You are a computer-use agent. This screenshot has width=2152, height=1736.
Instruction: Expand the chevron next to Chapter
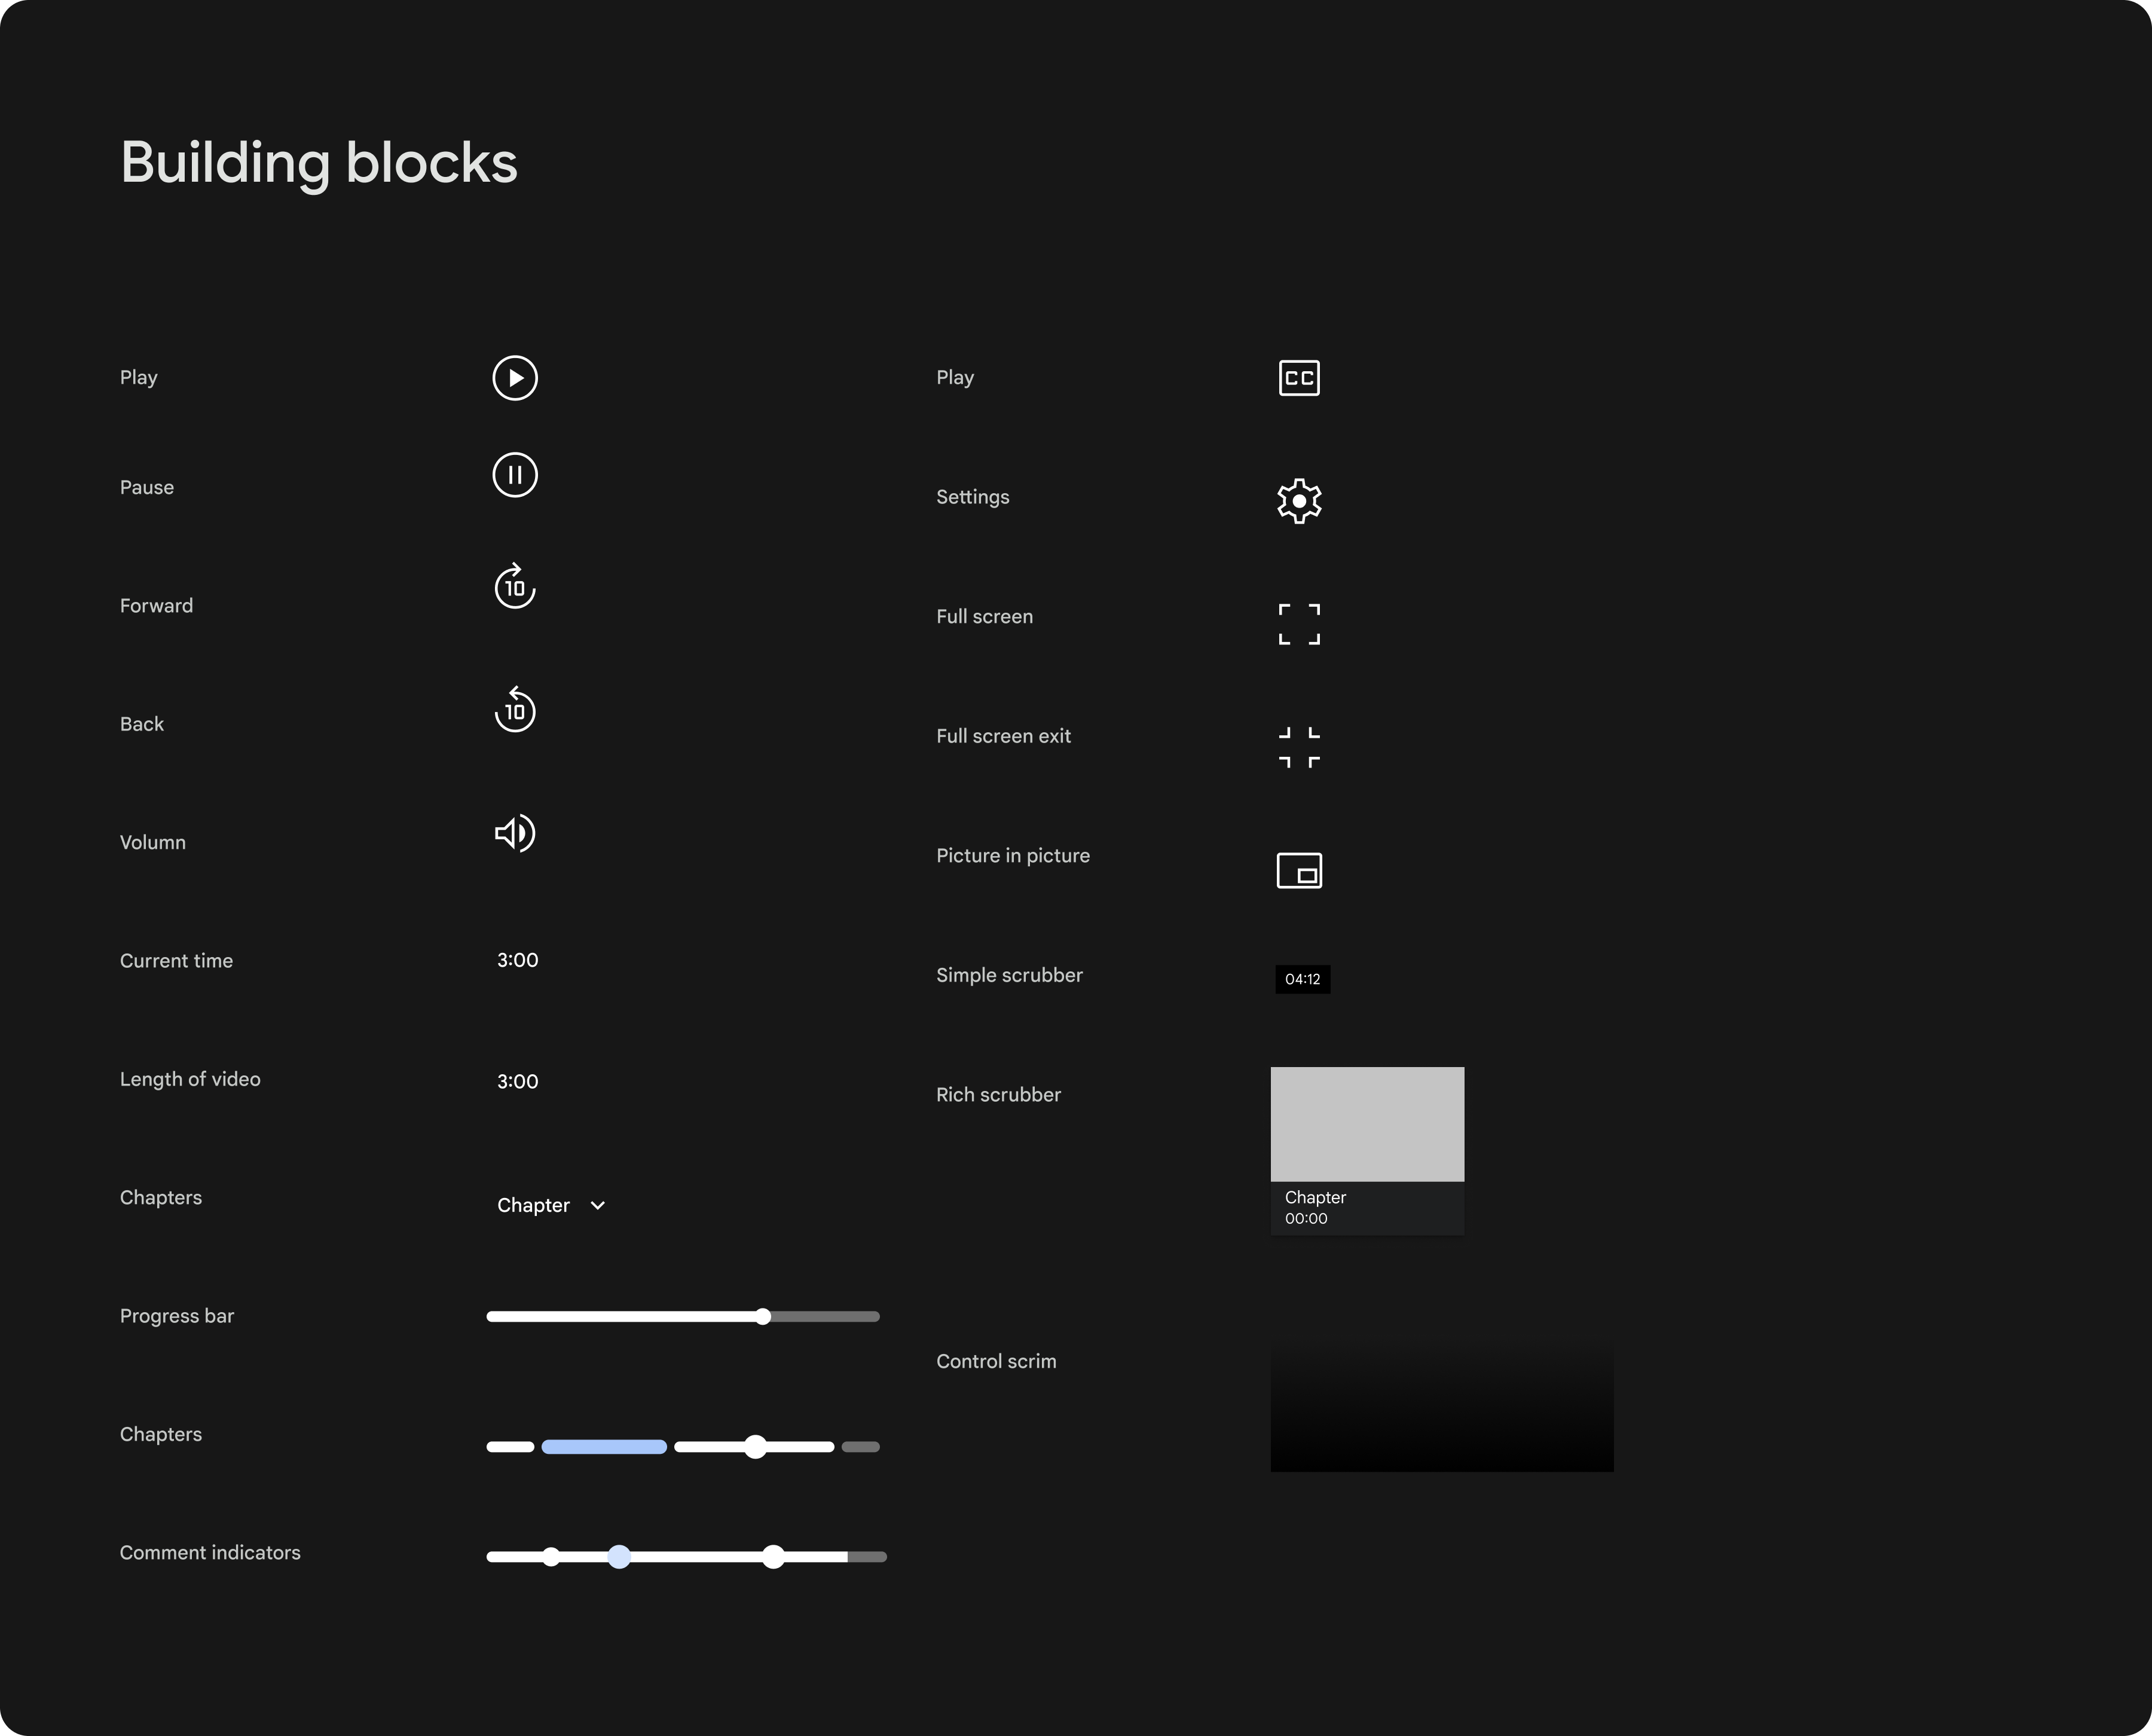597,1206
